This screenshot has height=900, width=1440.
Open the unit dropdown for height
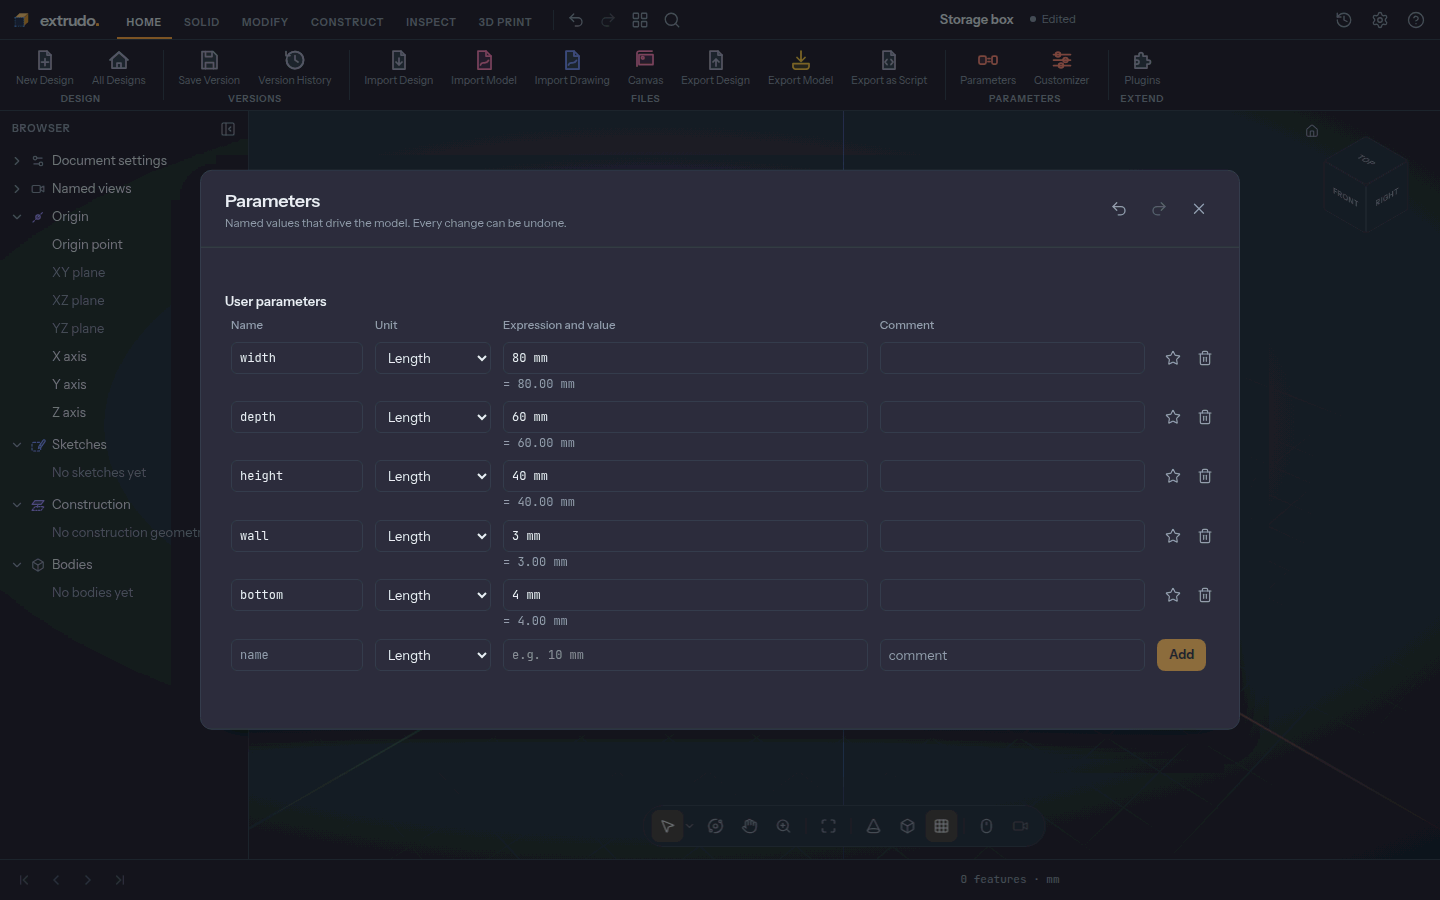point(433,476)
